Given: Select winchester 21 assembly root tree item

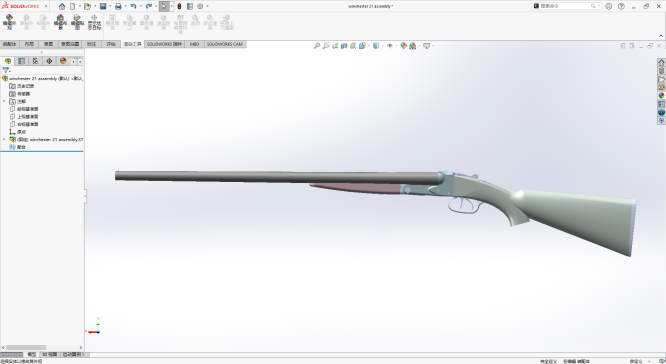Looking at the screenshot, I should tap(42, 79).
